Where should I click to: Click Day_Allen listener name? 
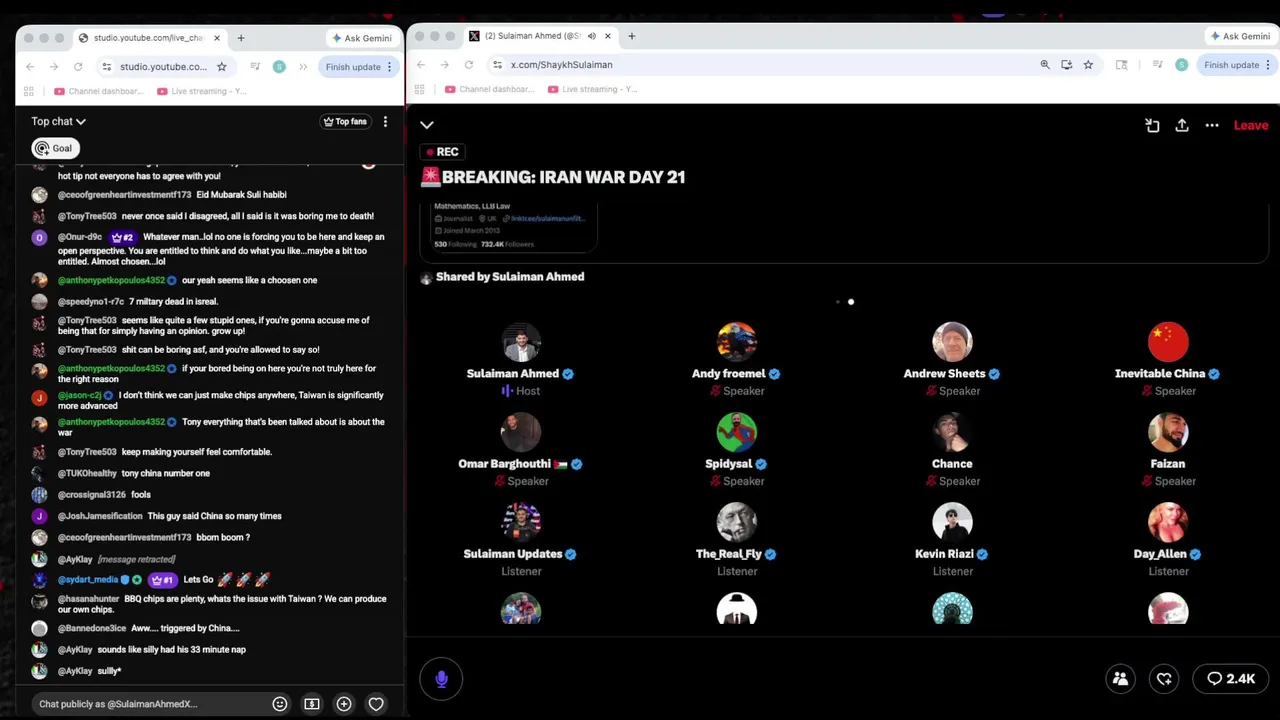(1160, 554)
